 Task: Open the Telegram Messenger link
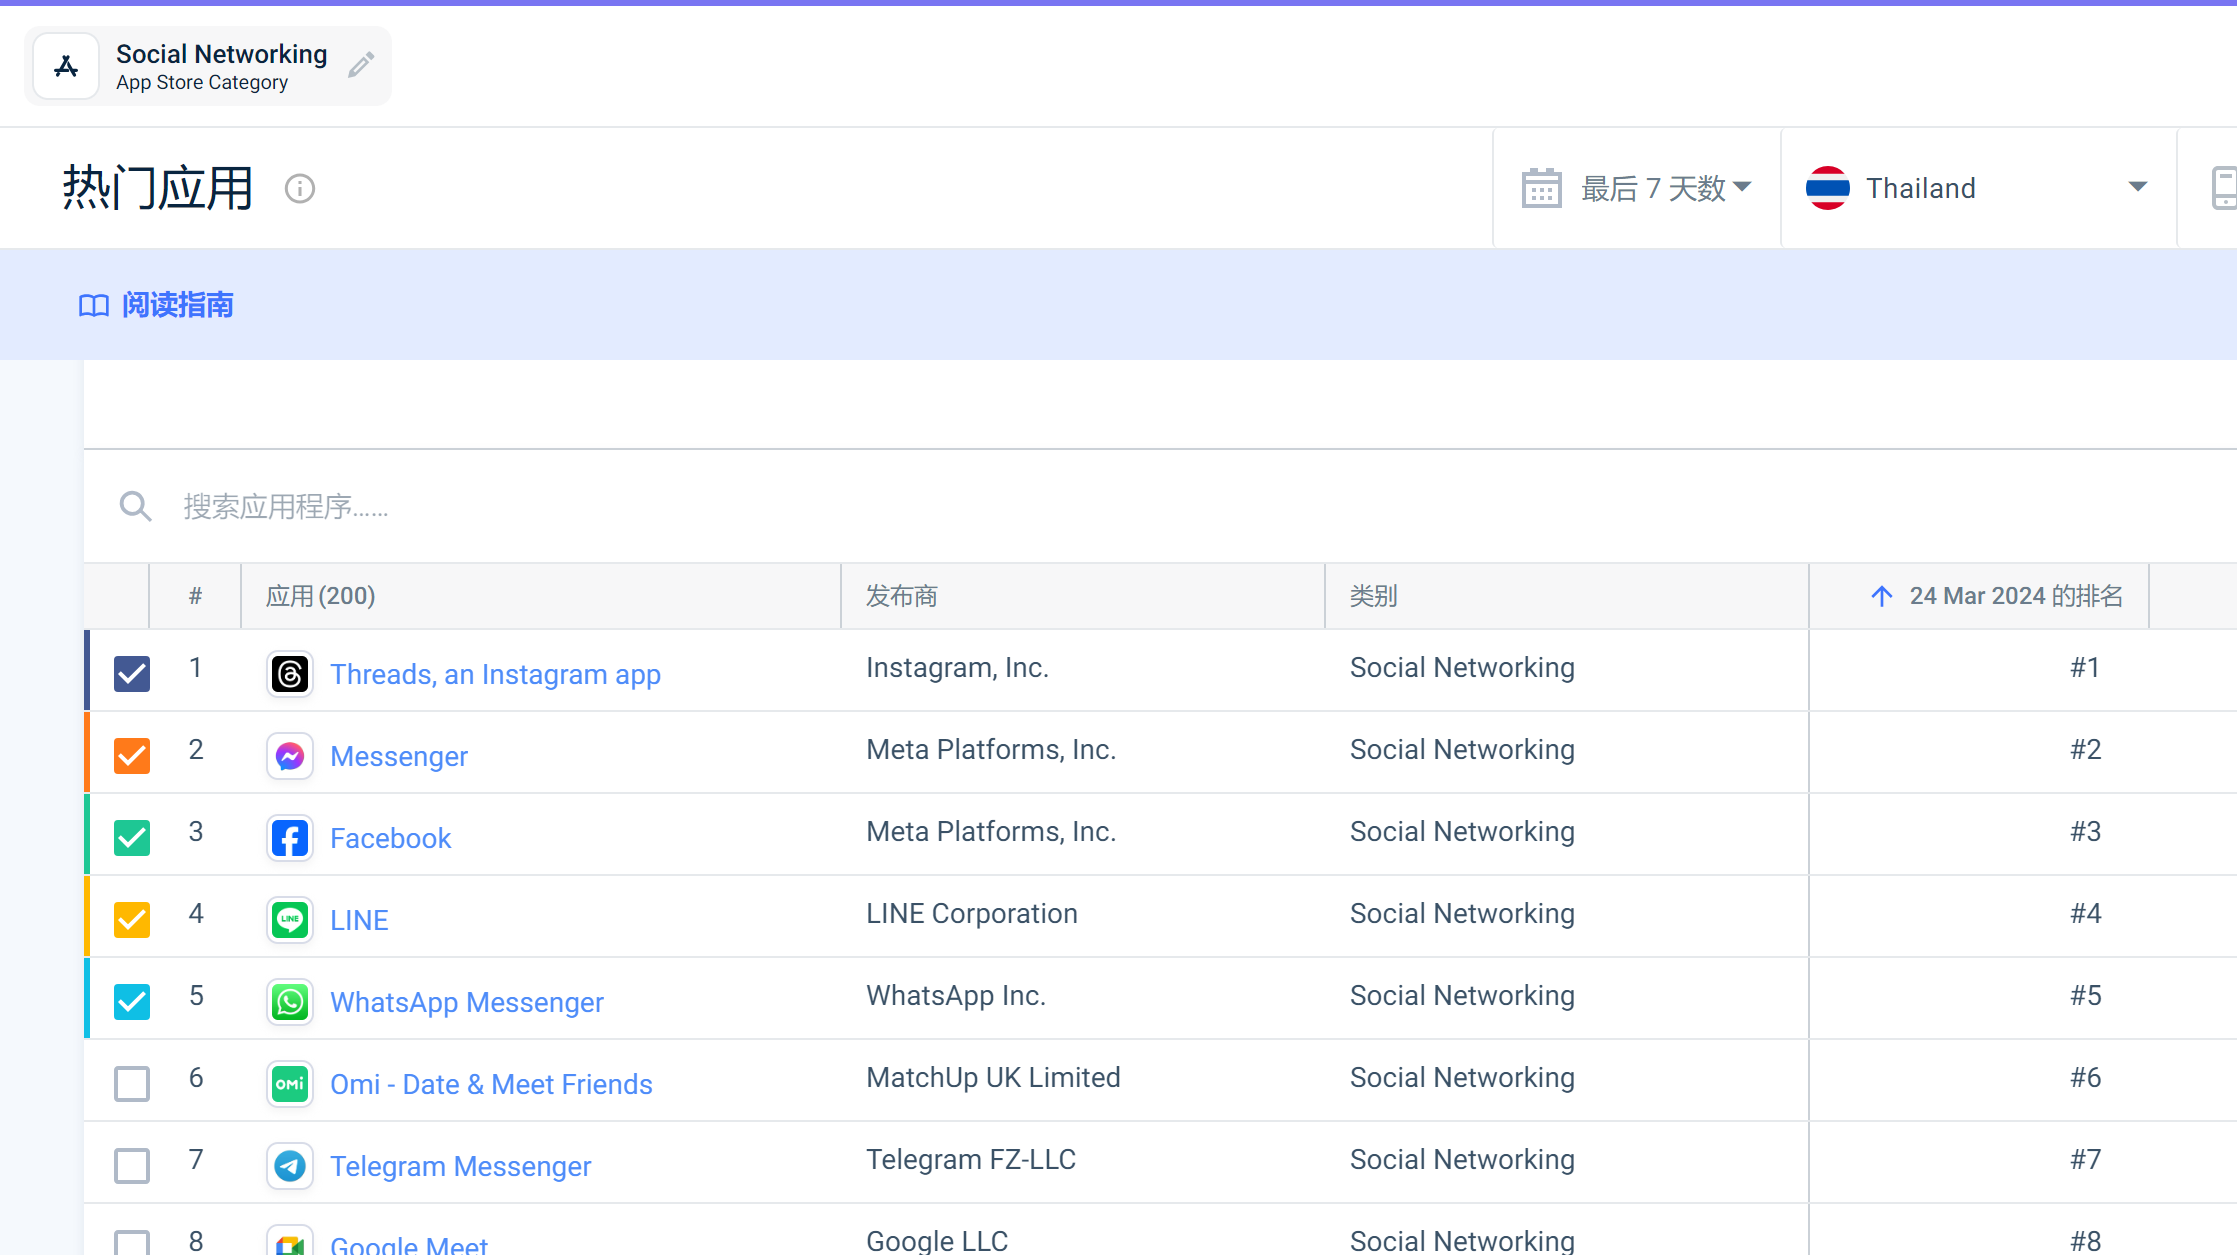click(460, 1166)
